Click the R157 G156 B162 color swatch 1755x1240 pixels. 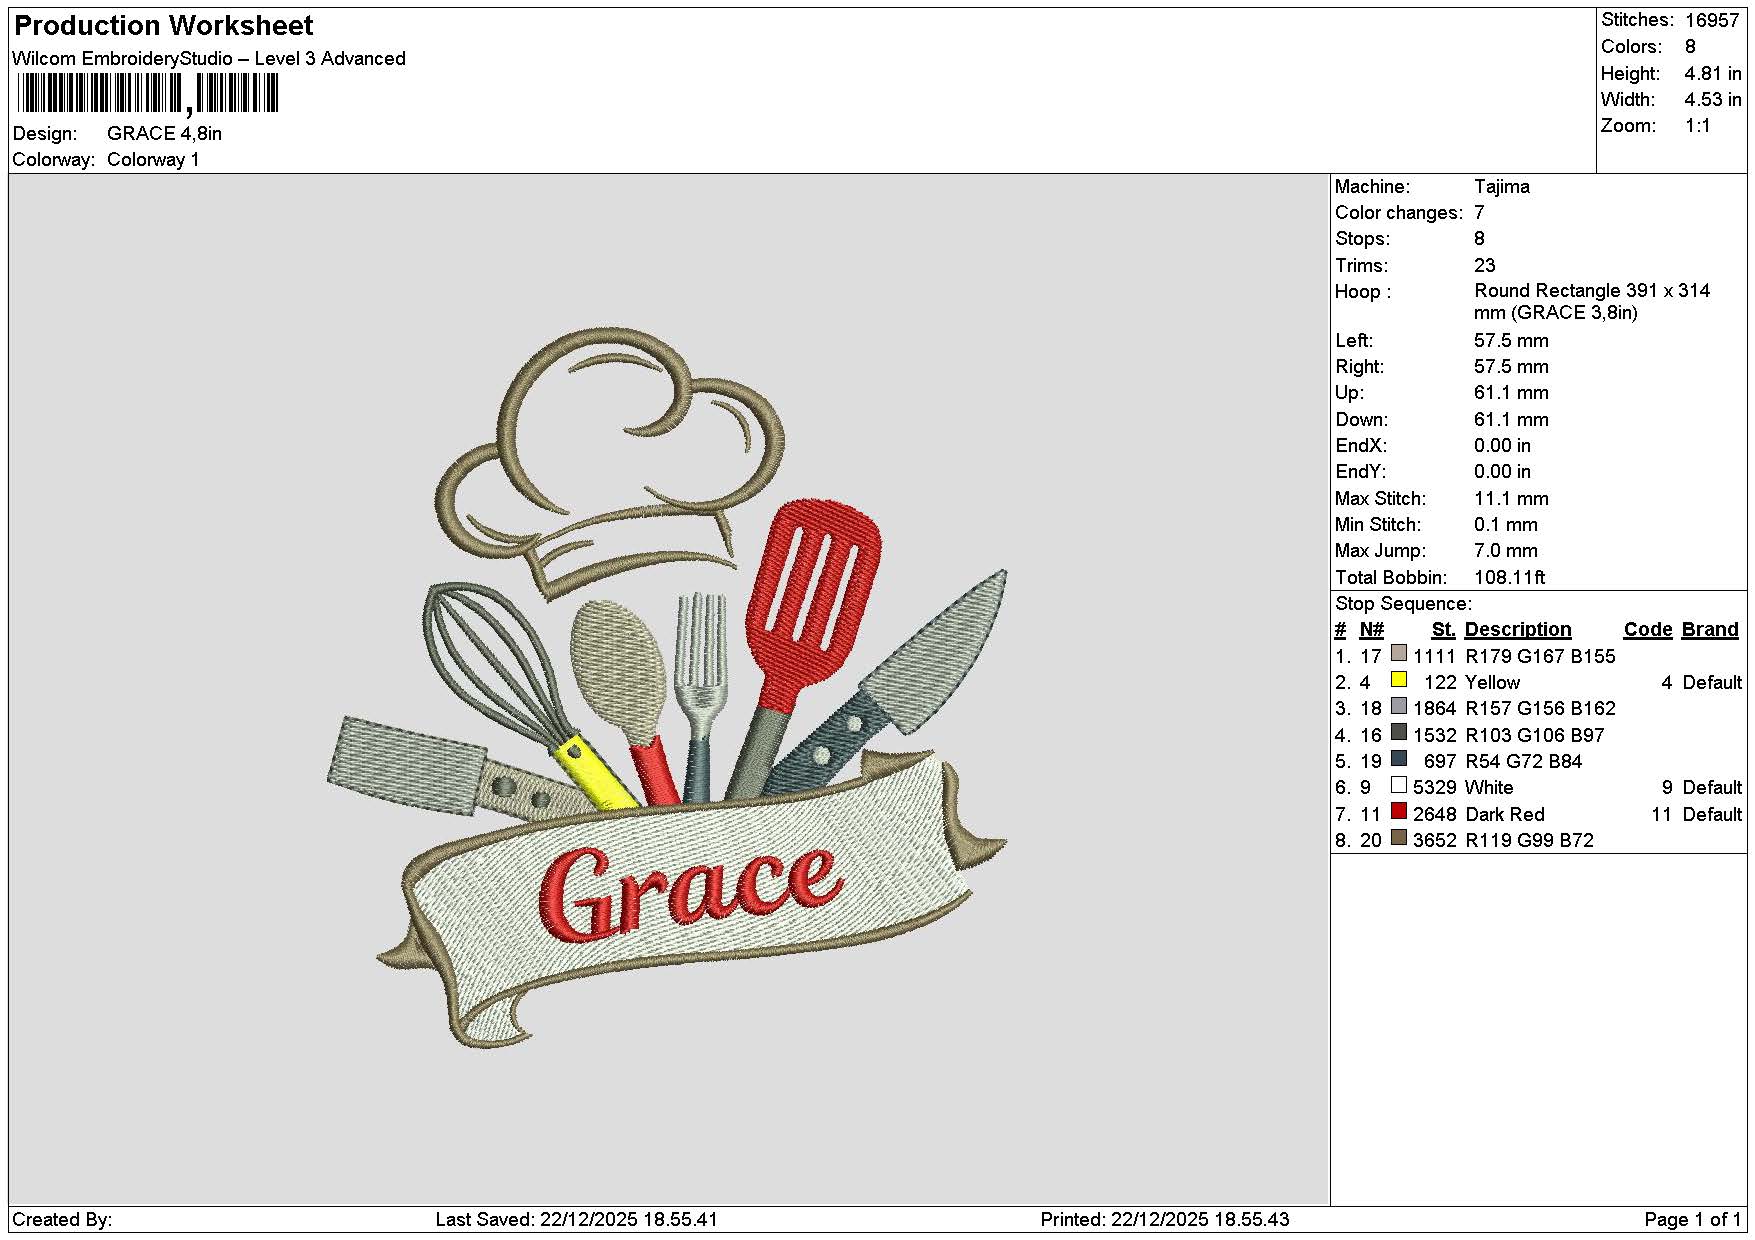tap(1399, 706)
